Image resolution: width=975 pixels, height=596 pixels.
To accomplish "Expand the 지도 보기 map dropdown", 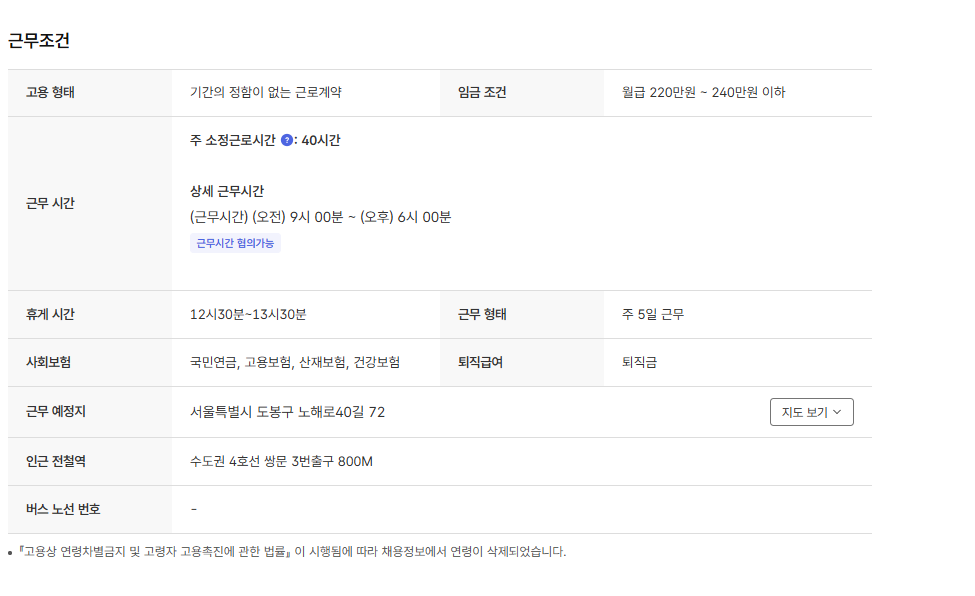I will coord(811,412).
